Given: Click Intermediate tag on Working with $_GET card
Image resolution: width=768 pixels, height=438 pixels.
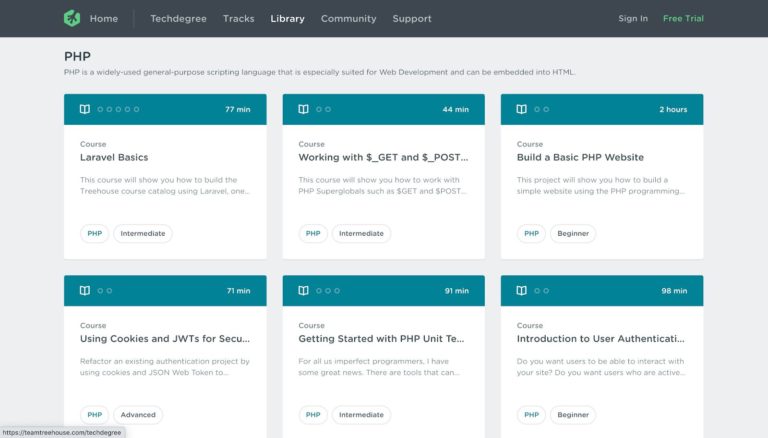Looking at the screenshot, I should [x=361, y=233].
